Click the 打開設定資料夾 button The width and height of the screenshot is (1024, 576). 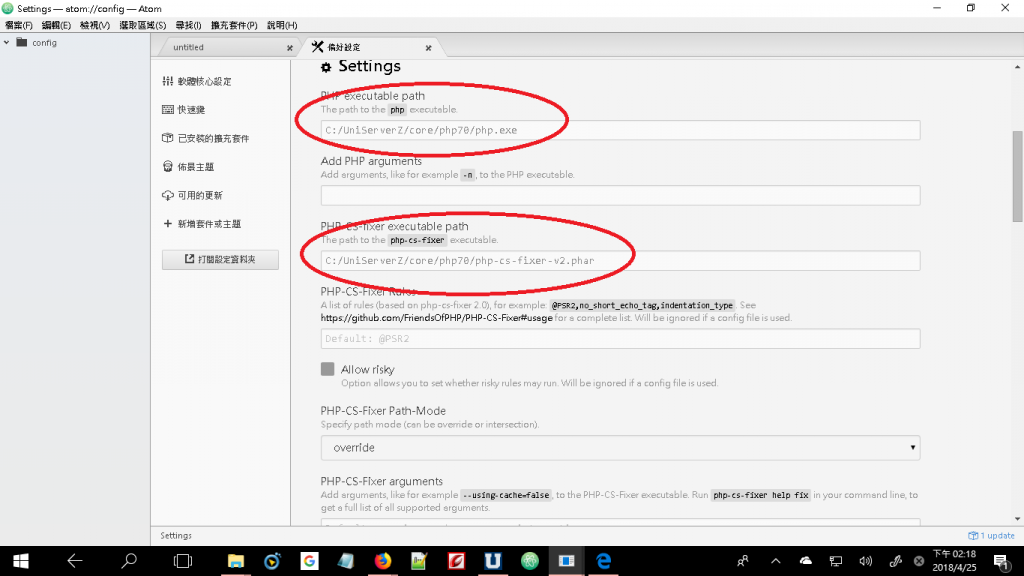coord(220,259)
